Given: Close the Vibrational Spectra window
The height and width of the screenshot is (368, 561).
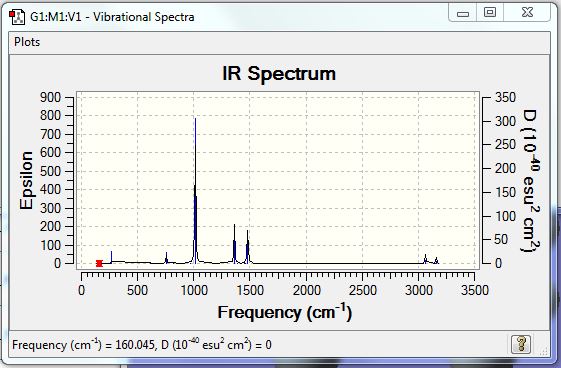Looking at the screenshot, I should point(527,13).
